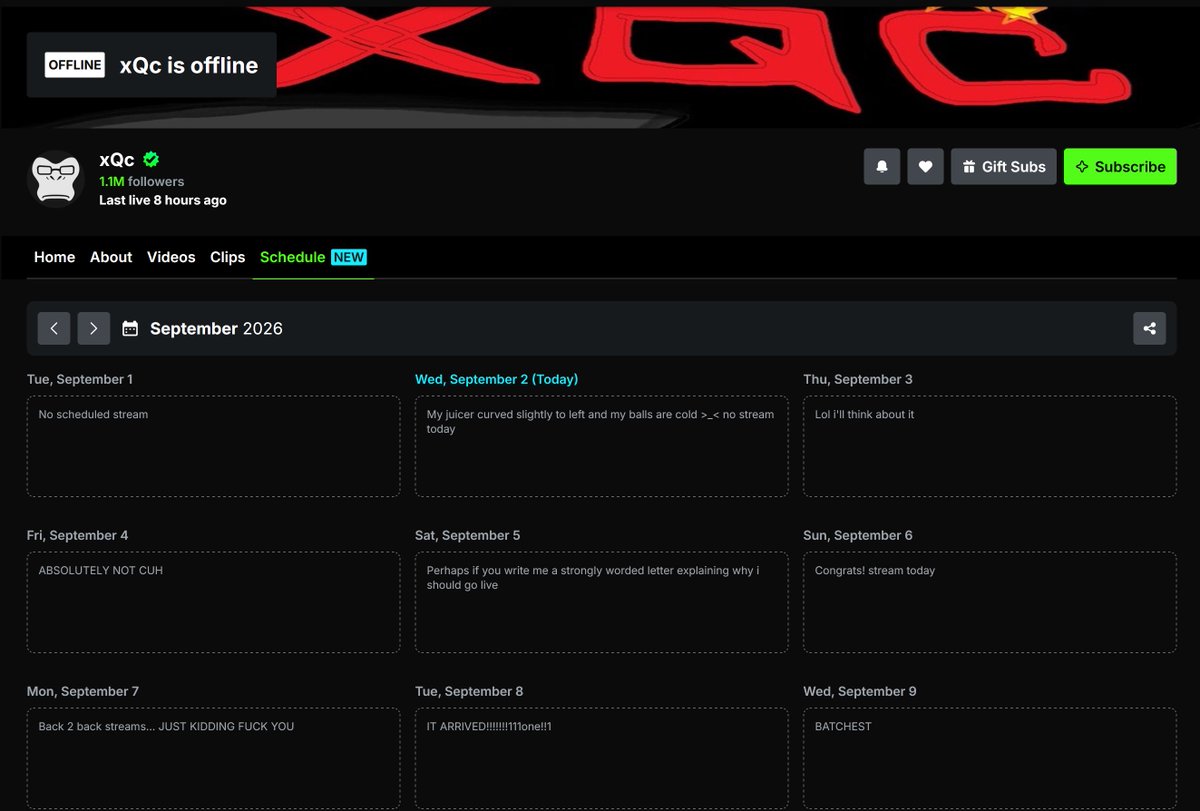
Task: Switch to the About tab
Action: click(111, 257)
